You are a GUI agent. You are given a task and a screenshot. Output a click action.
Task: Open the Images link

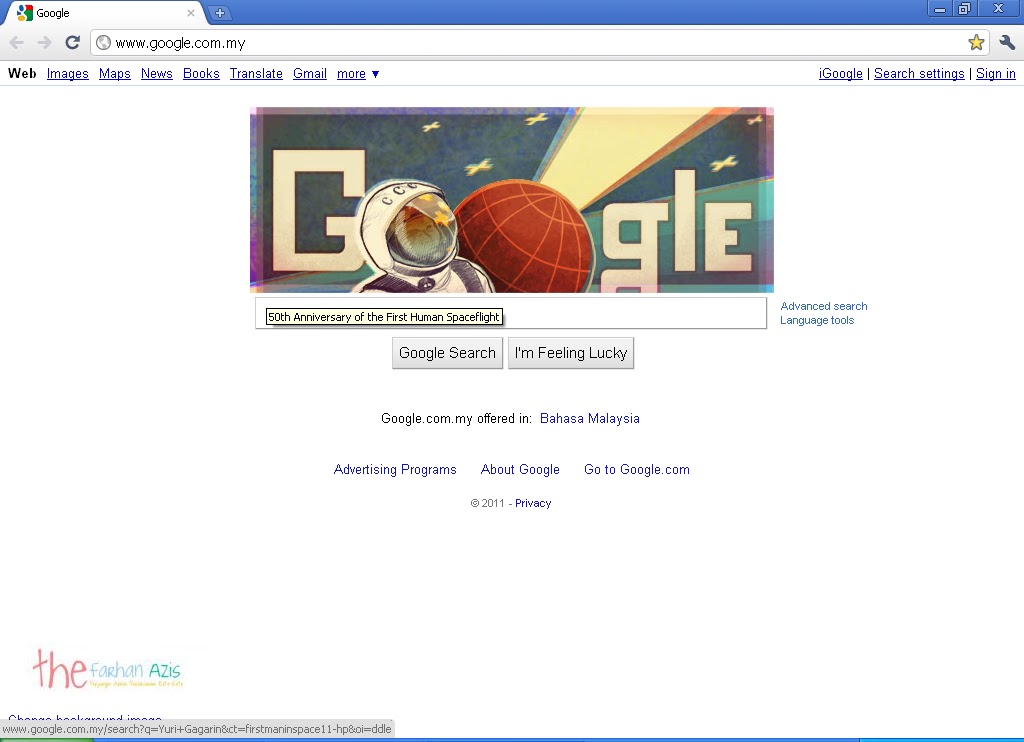coord(68,74)
